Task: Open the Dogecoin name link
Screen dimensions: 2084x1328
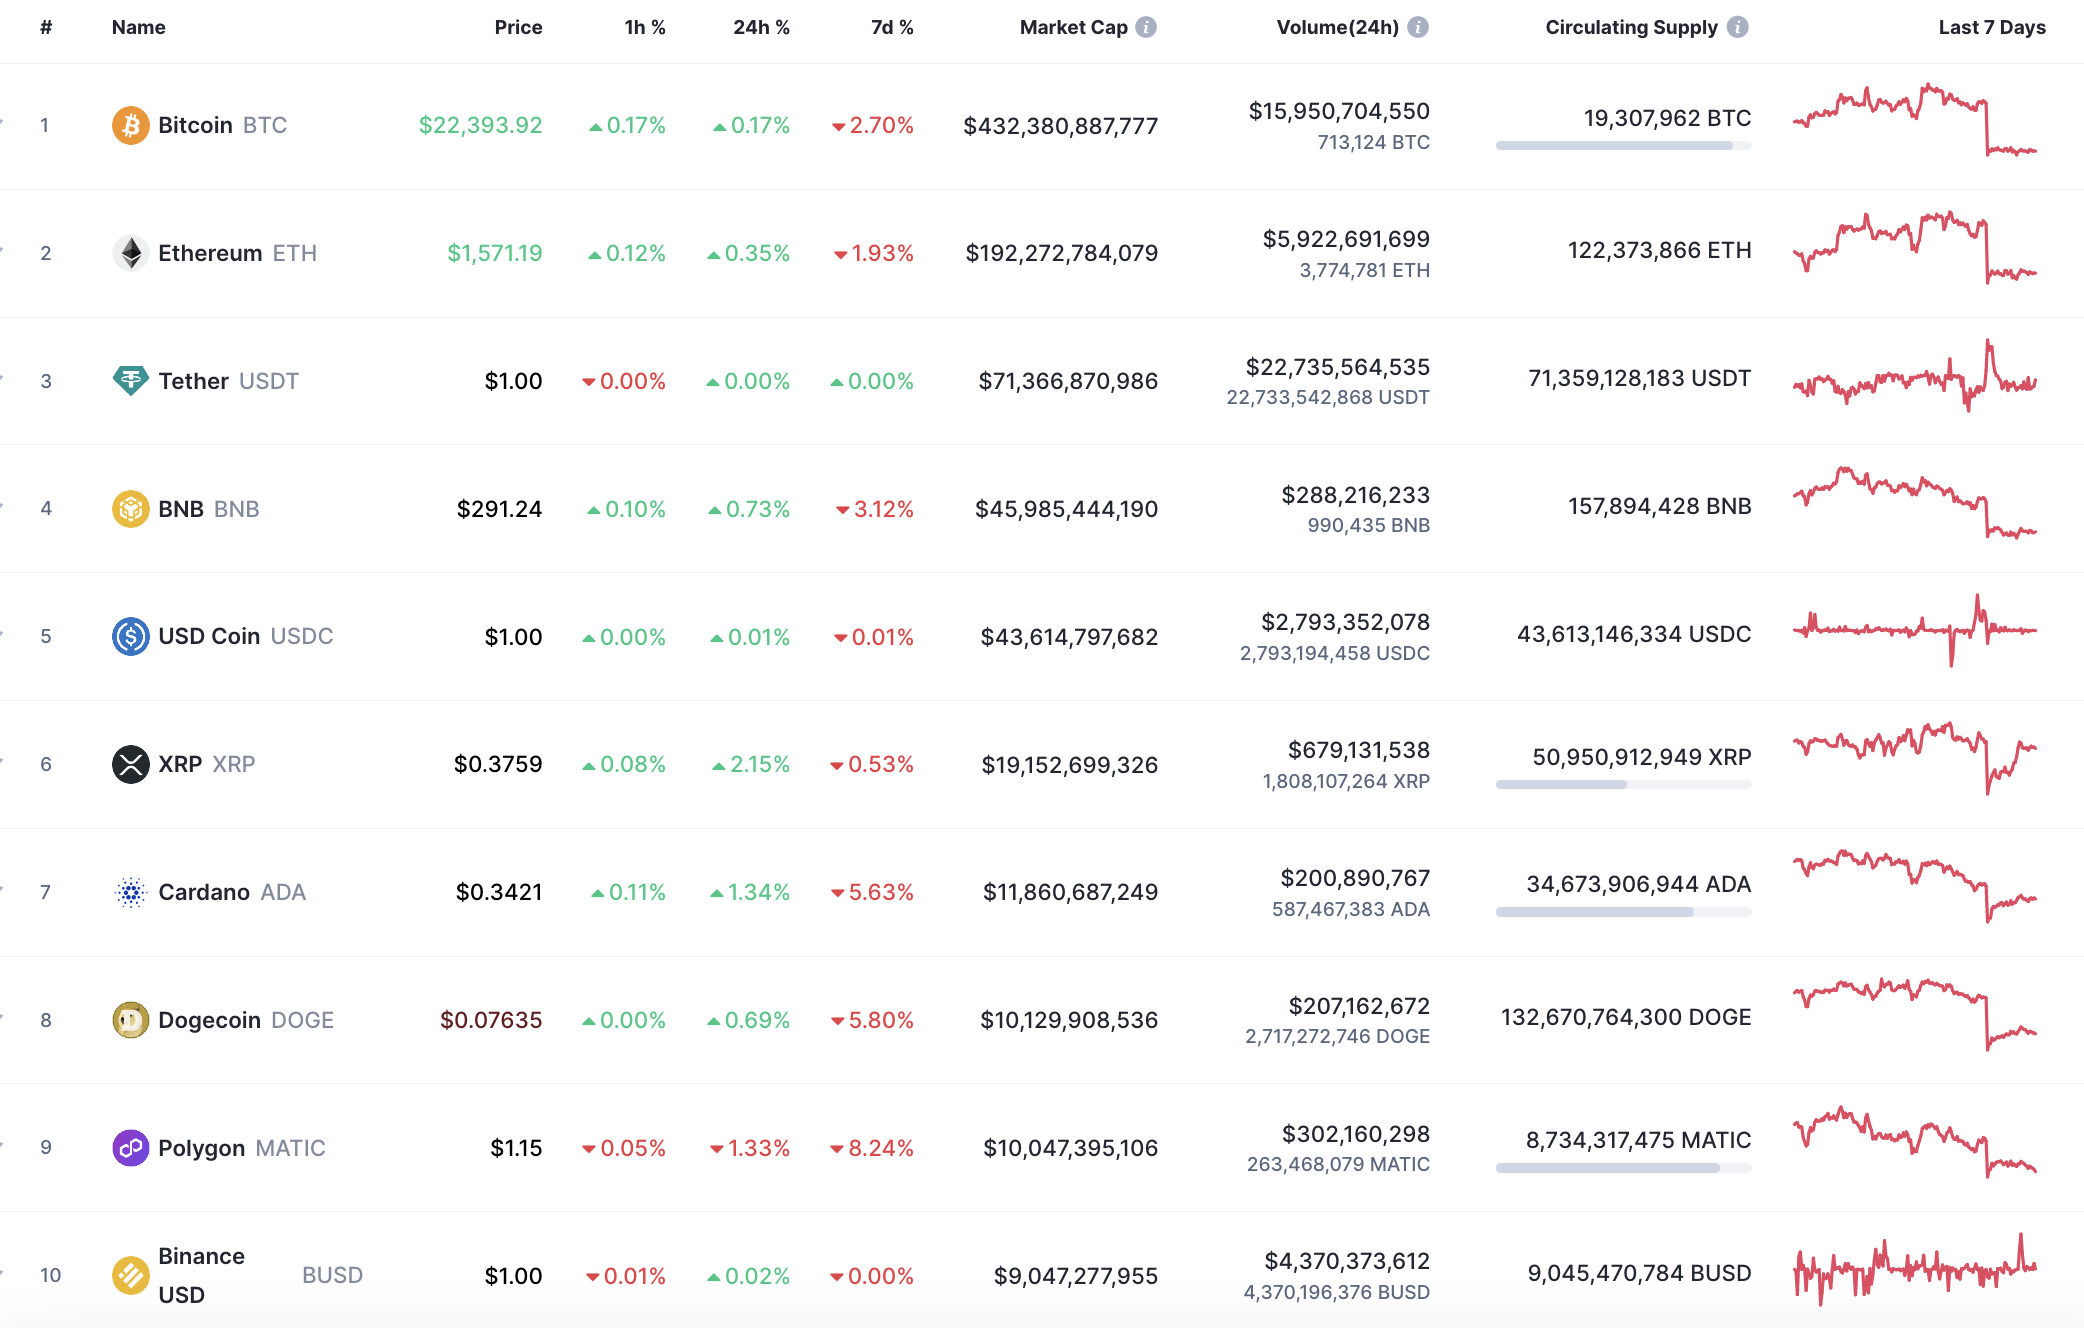Action: tap(210, 1020)
